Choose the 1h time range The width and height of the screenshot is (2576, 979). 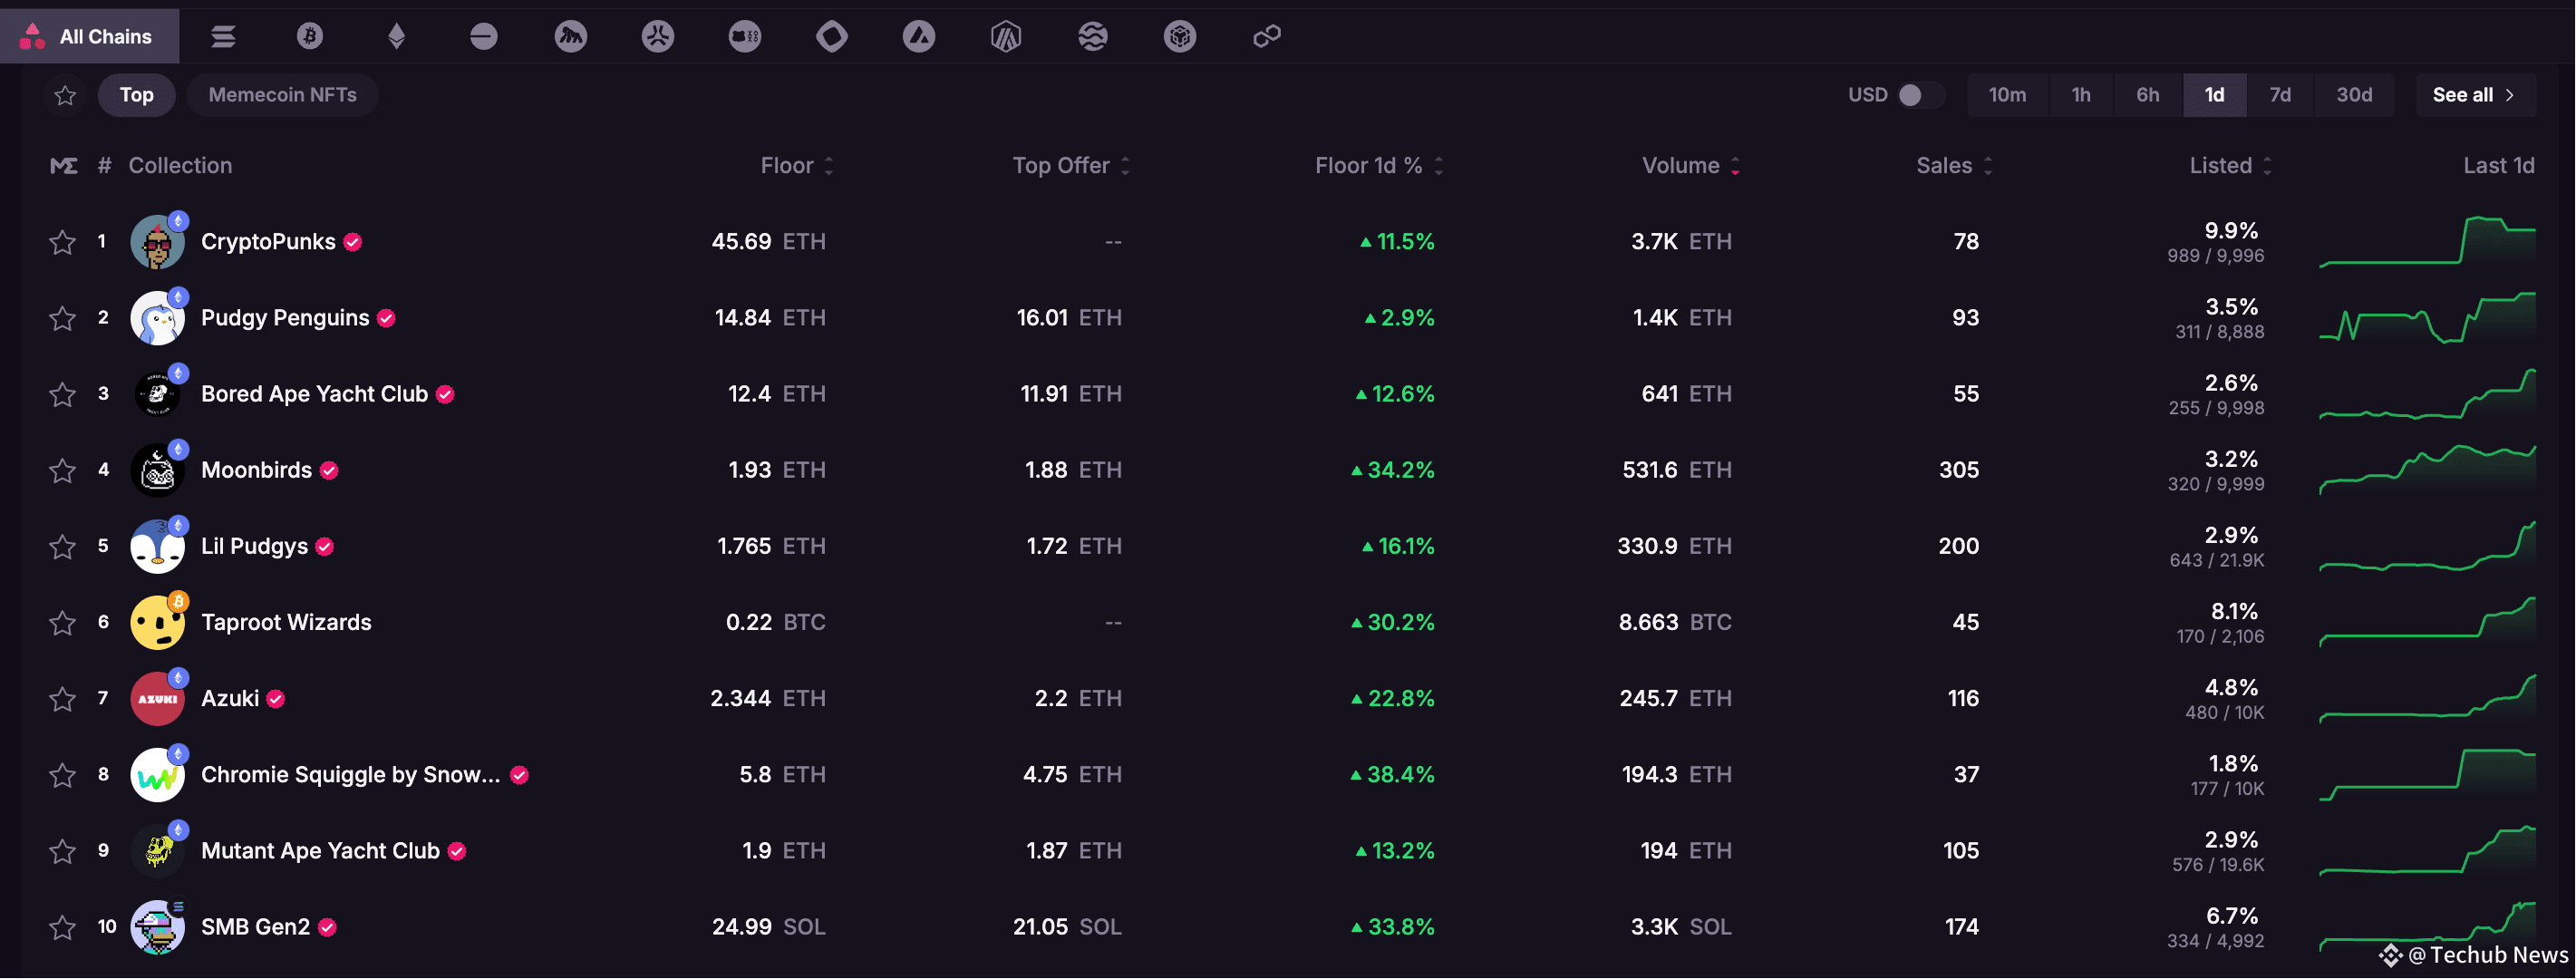coord(2081,95)
